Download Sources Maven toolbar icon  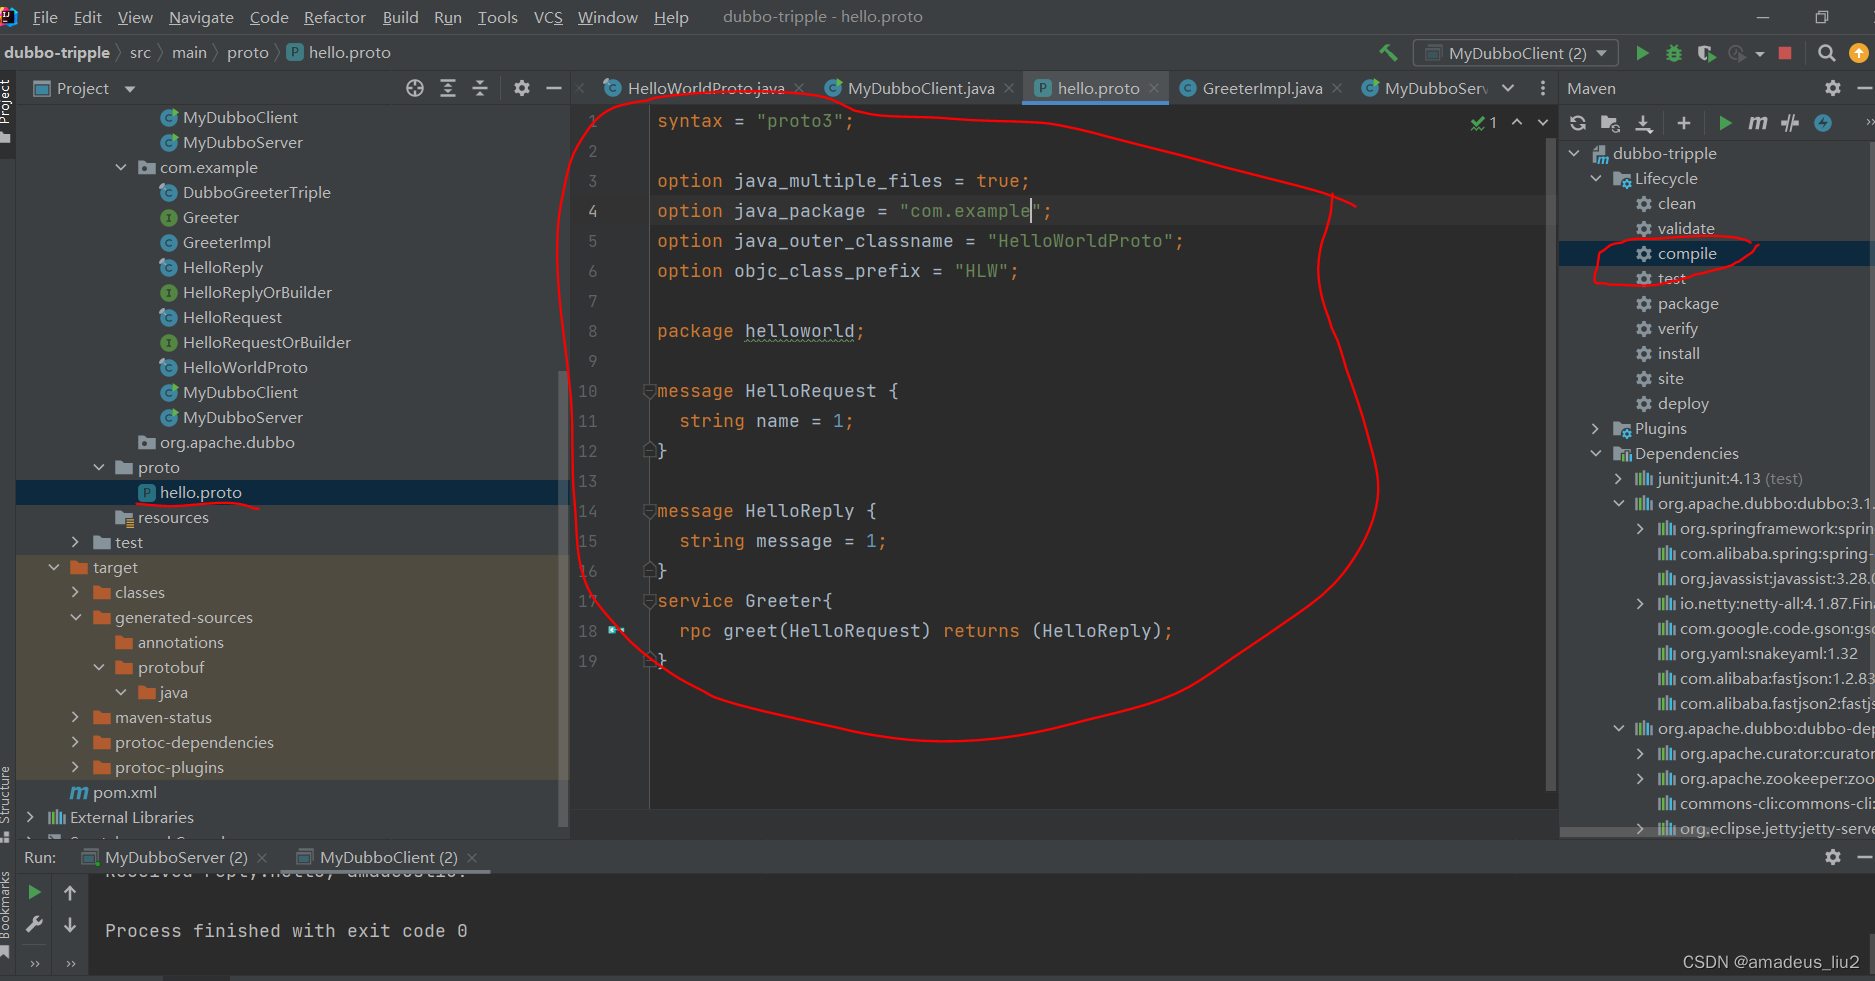point(1643,123)
